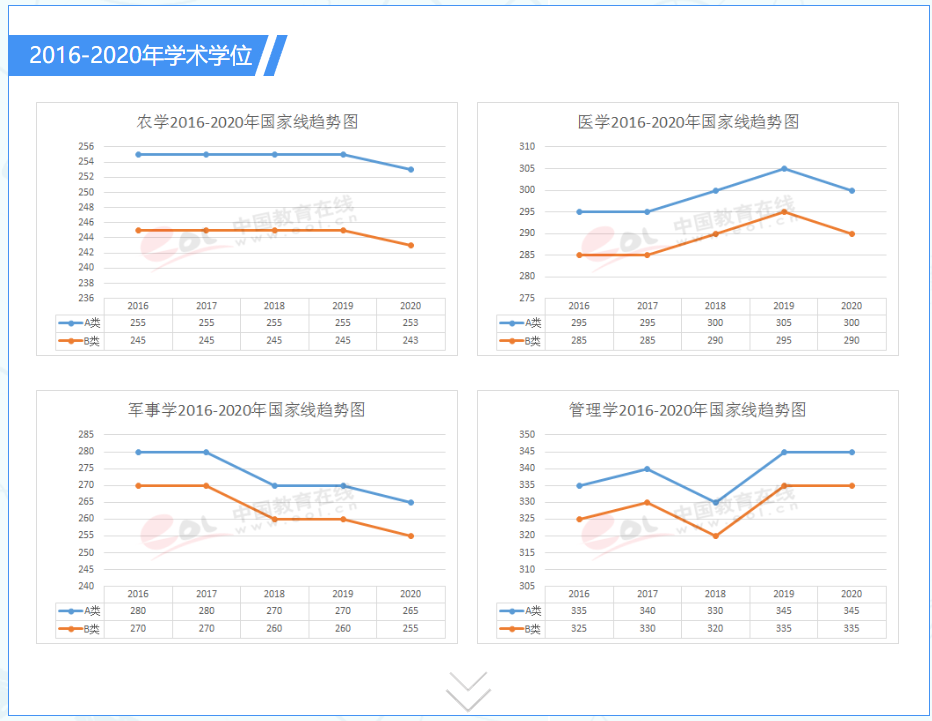Image resolution: width=932 pixels, height=721 pixels.
Task: Click the 医学2016-2020年国家线趋势图 chart title
Action: [x=688, y=122]
